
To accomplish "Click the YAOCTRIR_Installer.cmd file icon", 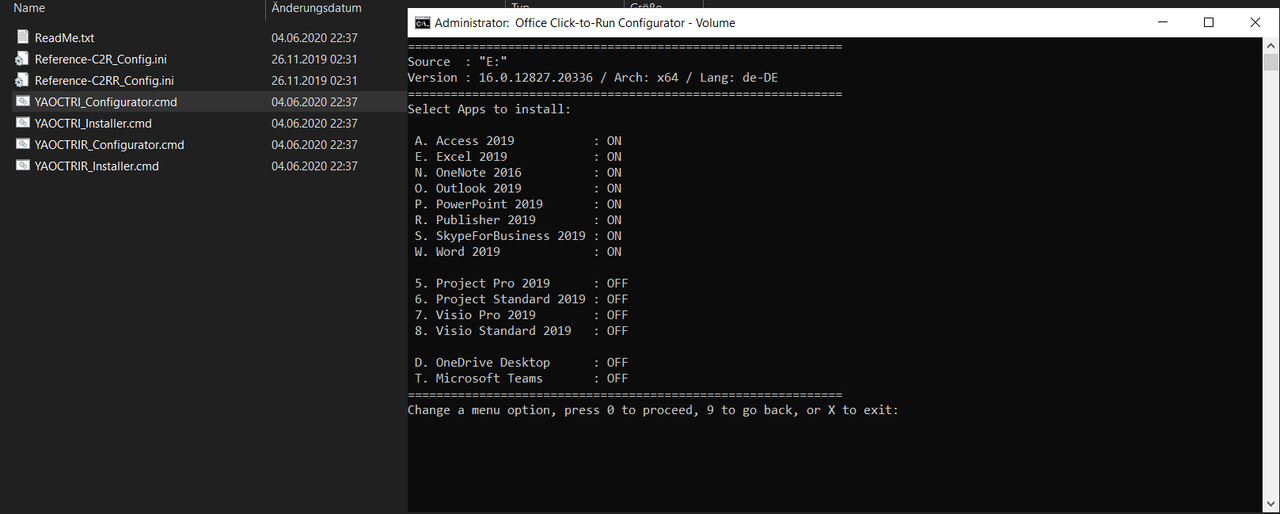I will pyautogui.click(x=23, y=166).
